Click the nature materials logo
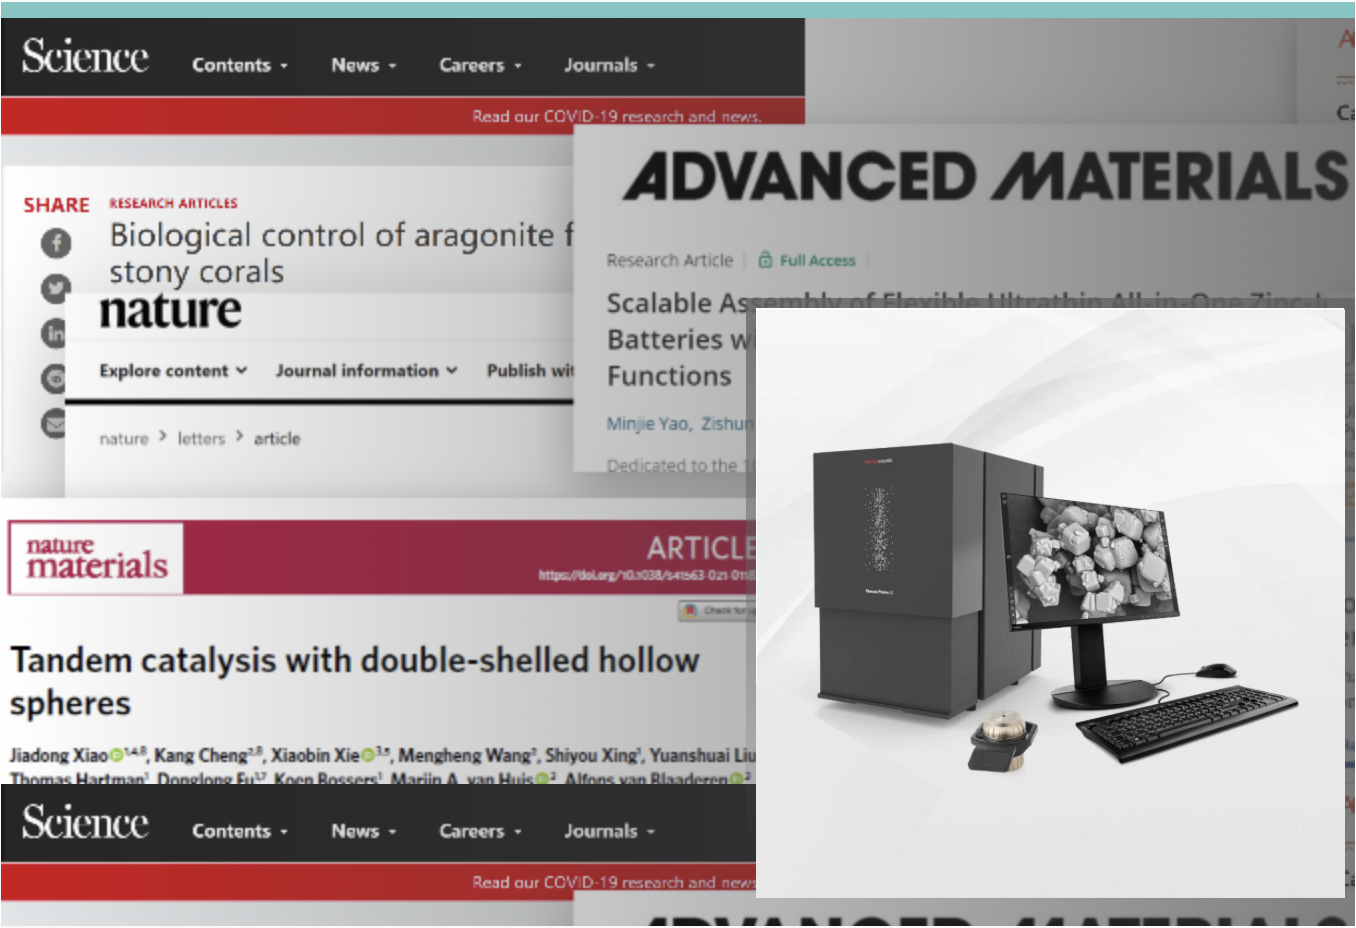The width and height of the screenshot is (1356, 928). tap(97, 558)
